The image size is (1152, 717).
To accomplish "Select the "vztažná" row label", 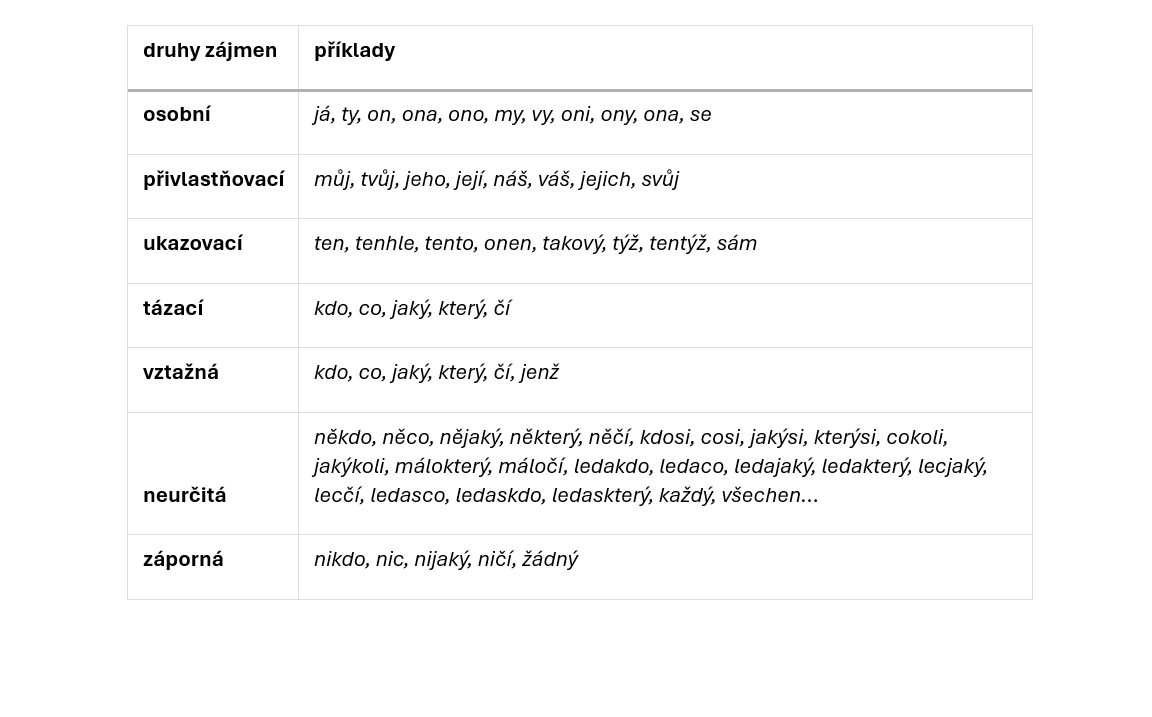I will 181,372.
